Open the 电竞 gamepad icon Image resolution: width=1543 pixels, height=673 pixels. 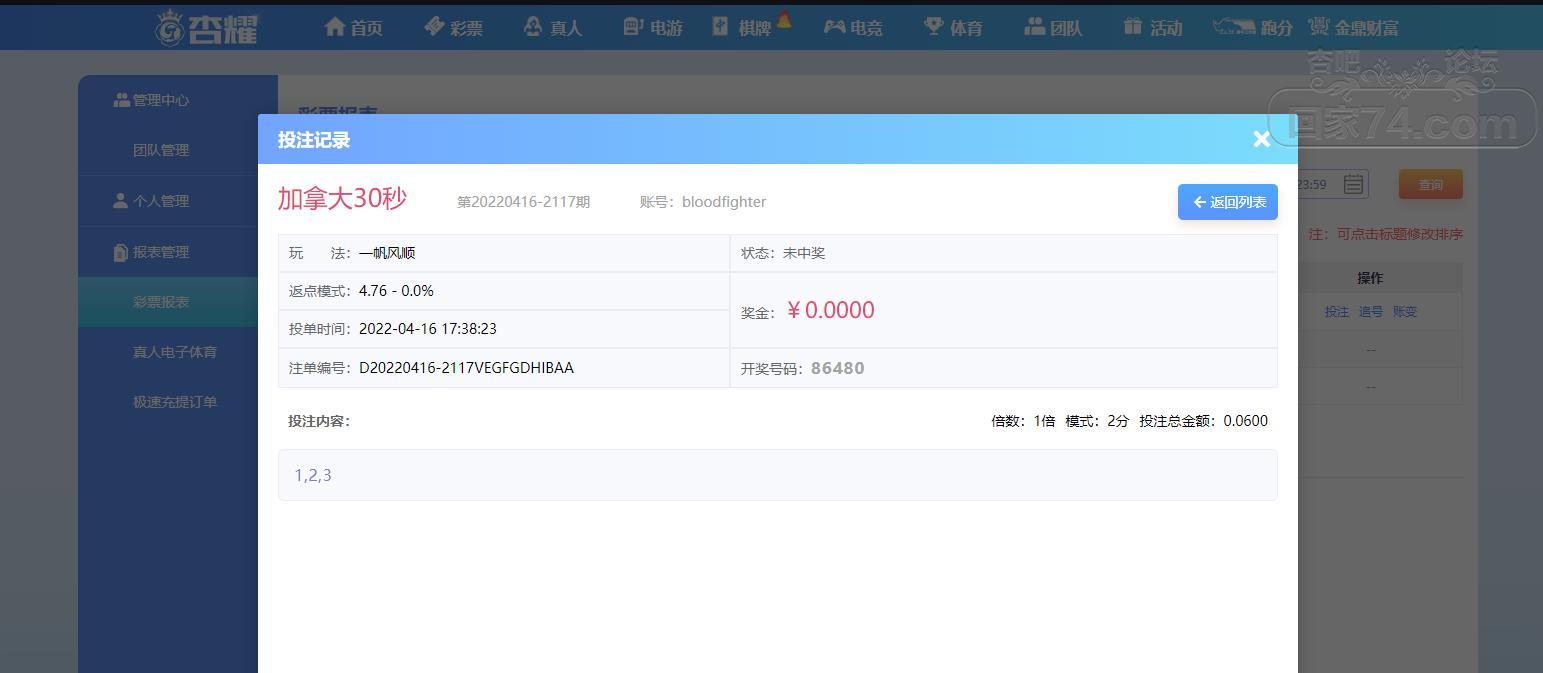click(834, 27)
